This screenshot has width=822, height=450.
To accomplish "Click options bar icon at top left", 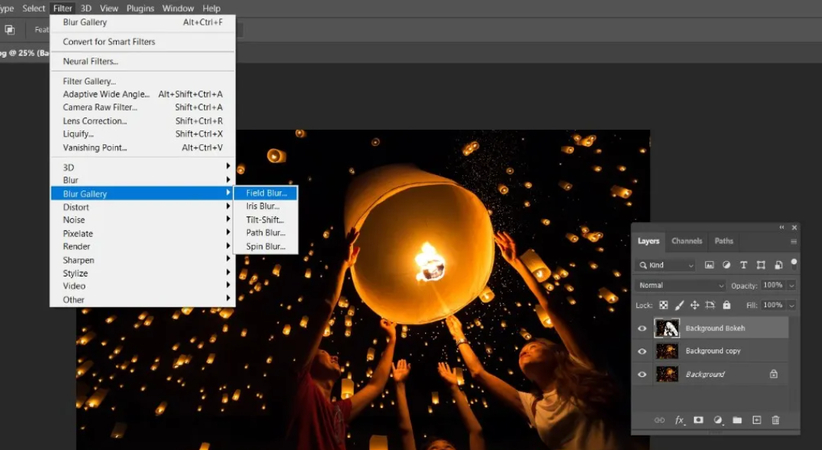I will click(9, 30).
